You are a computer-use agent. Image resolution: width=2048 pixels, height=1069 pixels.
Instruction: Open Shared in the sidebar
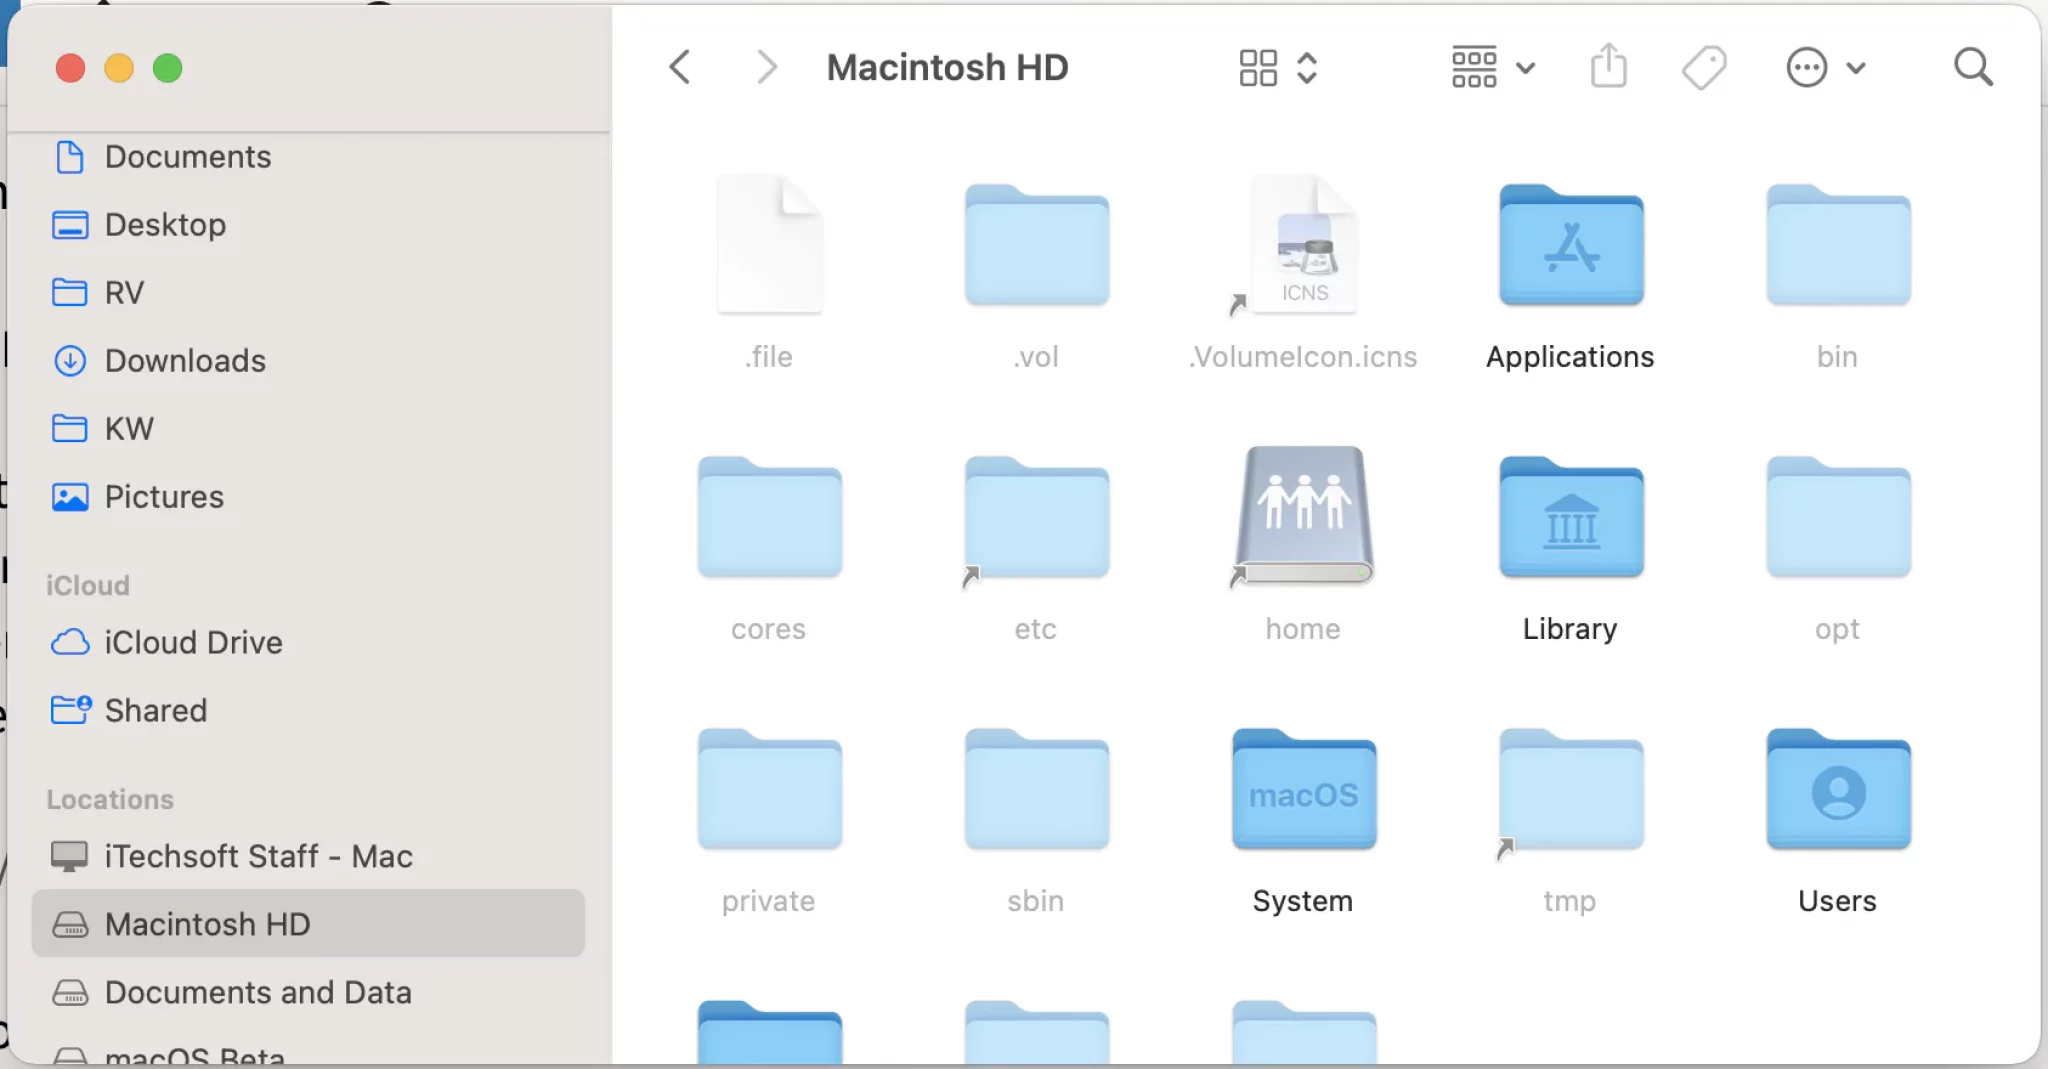(x=308, y=710)
